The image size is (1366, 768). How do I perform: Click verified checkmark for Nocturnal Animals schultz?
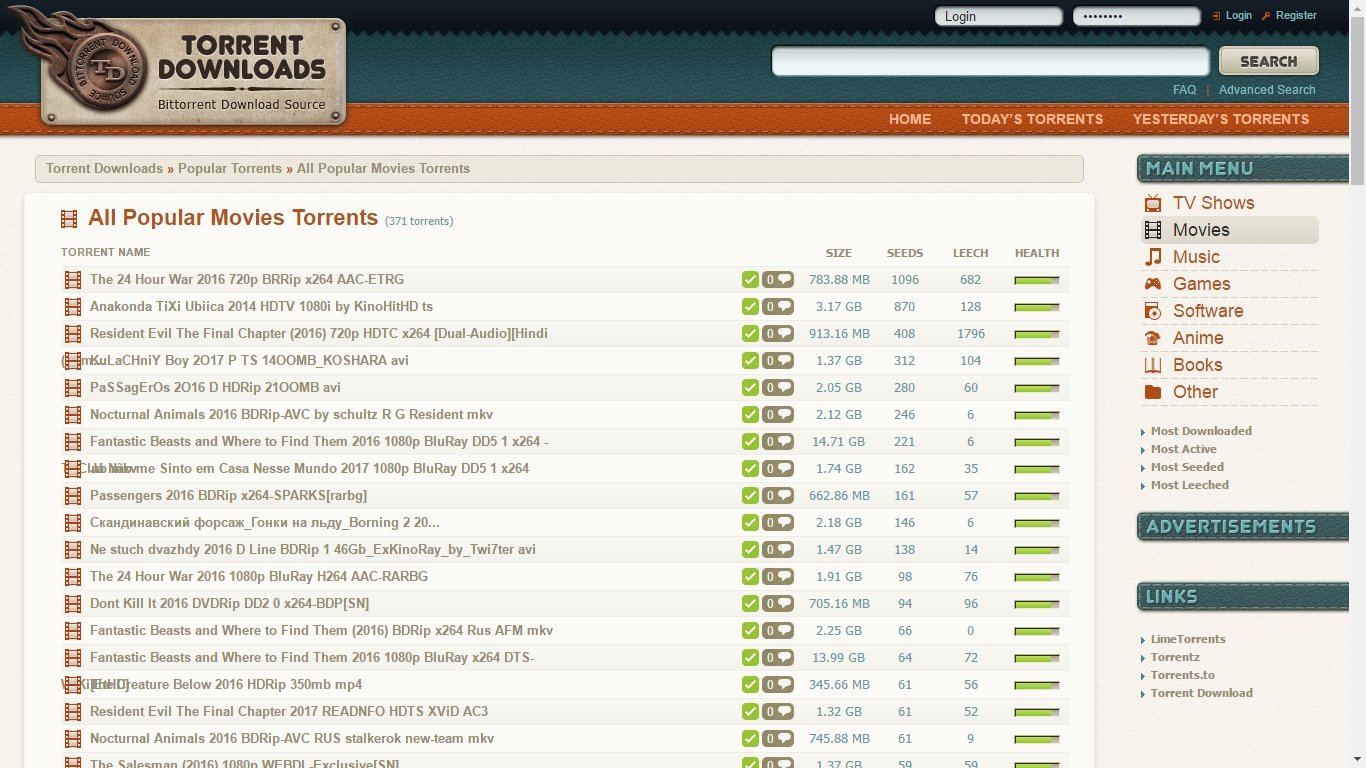(750, 415)
